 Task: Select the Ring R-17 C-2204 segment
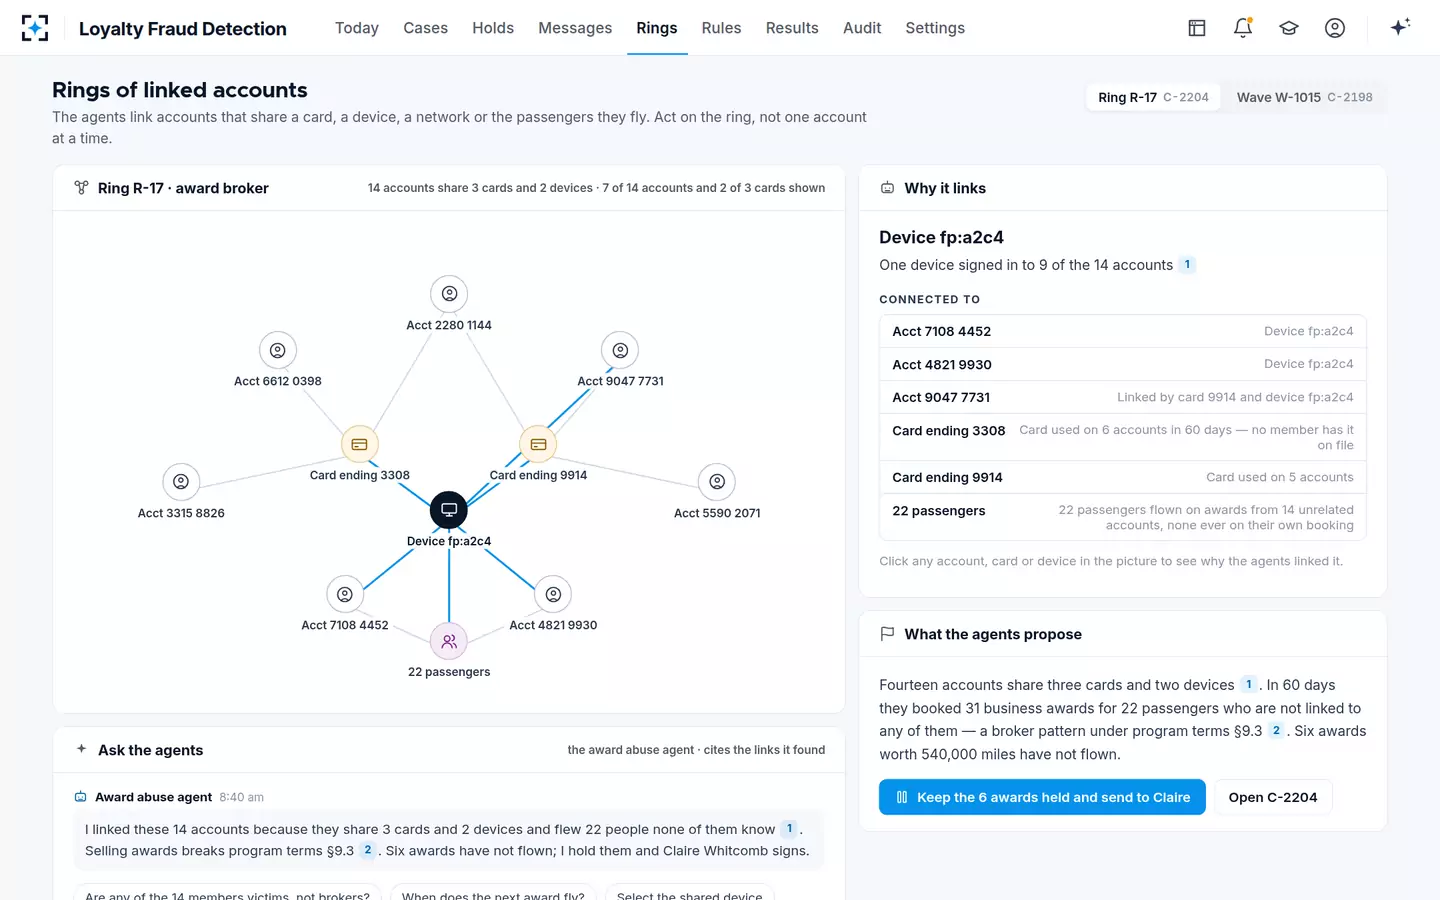coord(1153,97)
